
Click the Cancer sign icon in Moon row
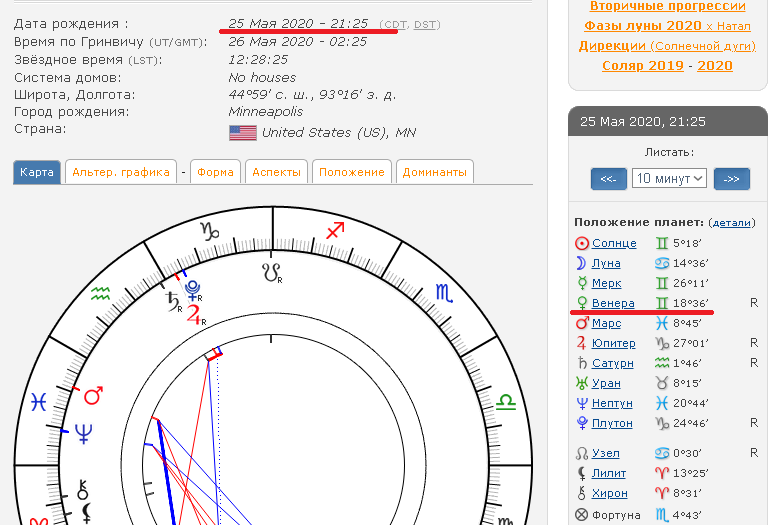click(662, 263)
